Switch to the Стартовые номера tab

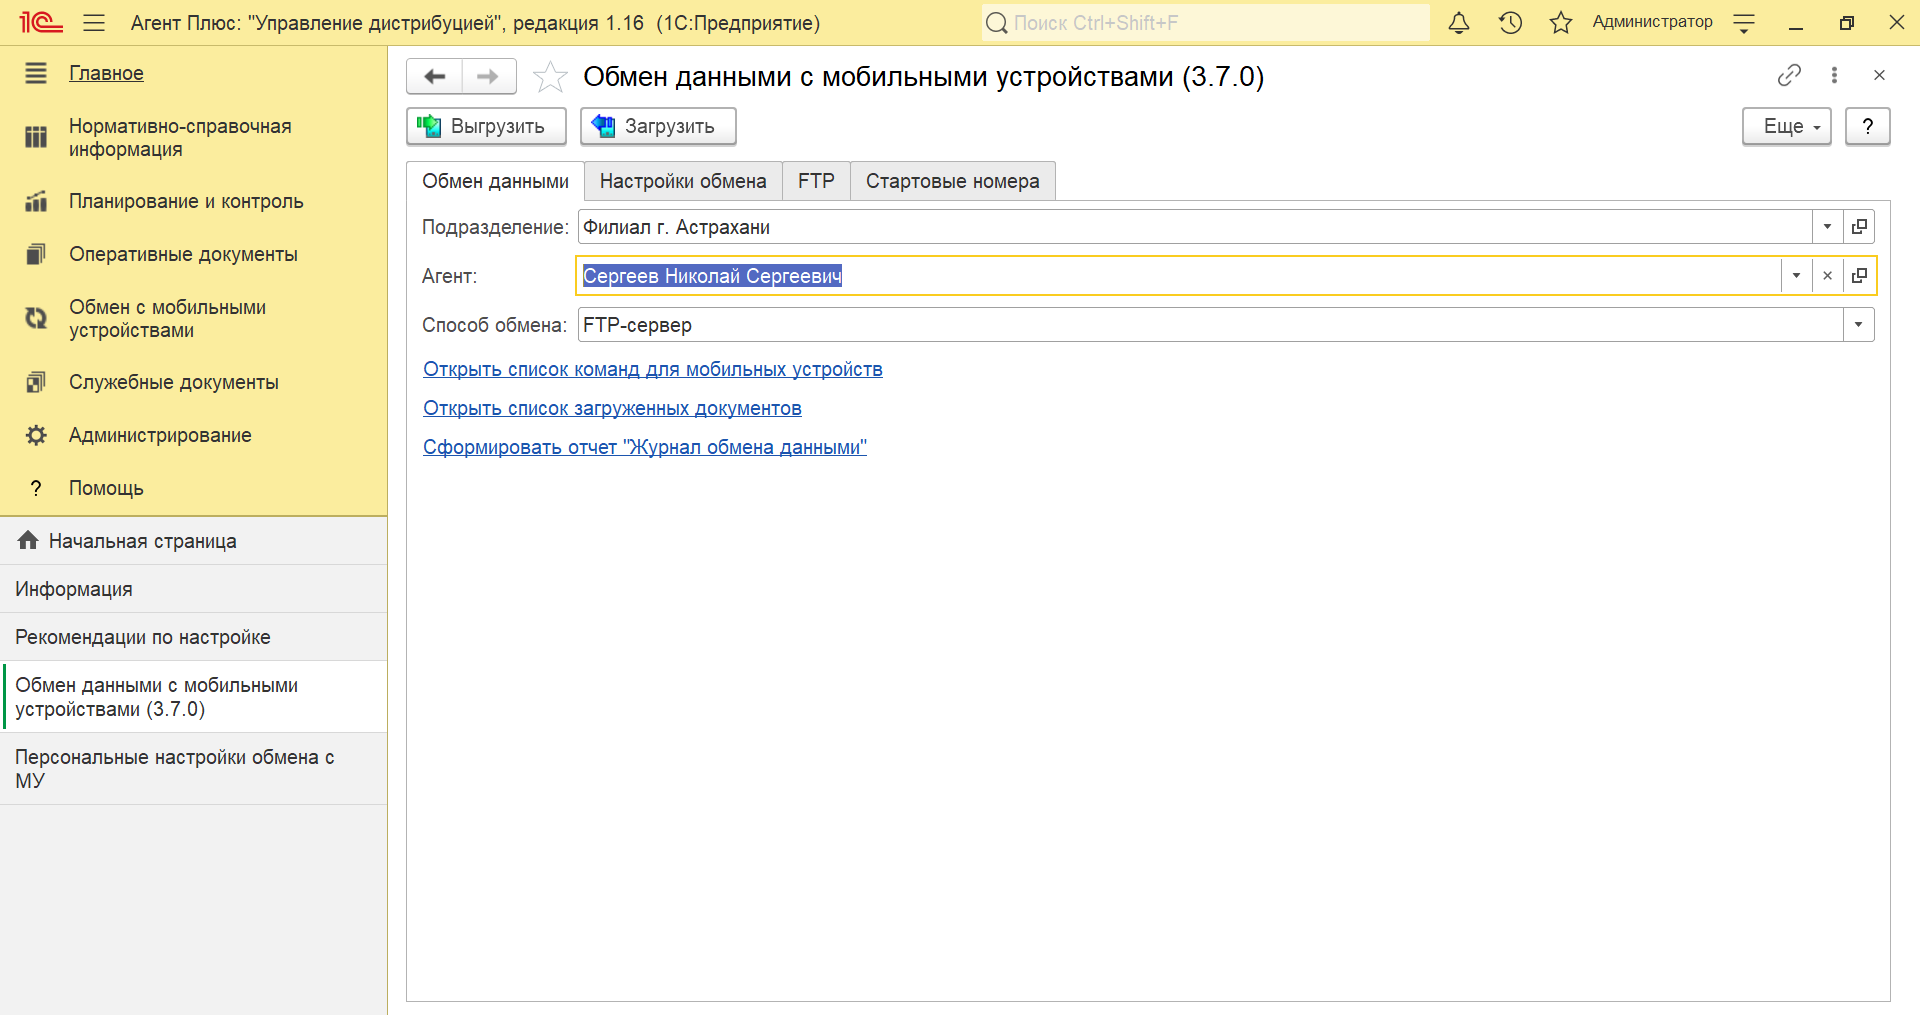click(x=952, y=181)
